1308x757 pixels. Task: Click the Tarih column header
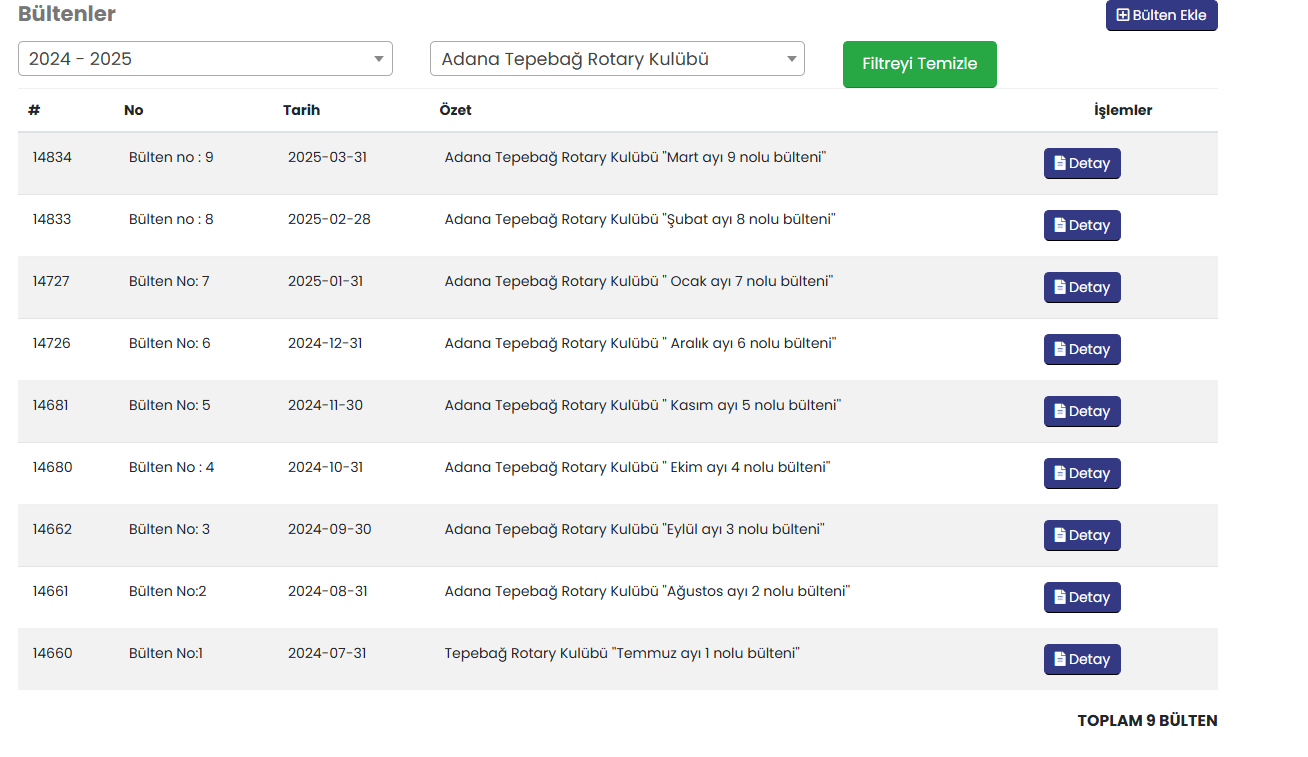pos(301,110)
